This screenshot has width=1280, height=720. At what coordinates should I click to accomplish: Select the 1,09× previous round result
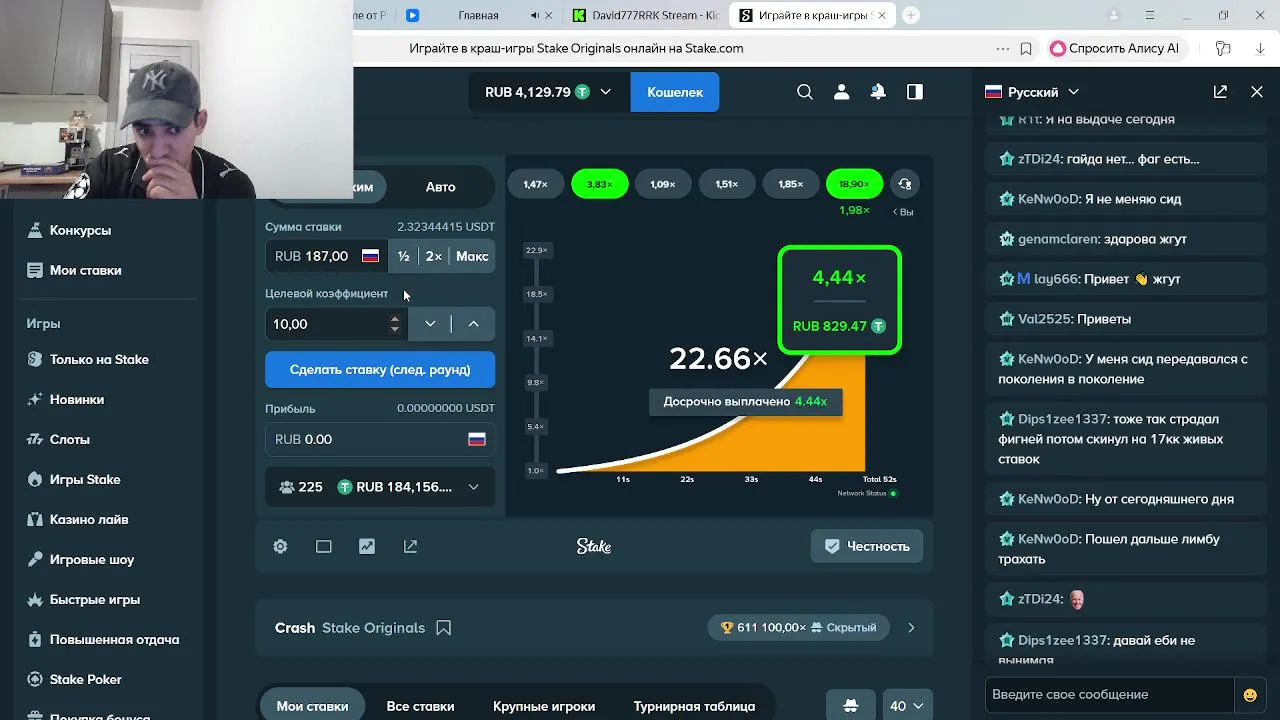663,184
